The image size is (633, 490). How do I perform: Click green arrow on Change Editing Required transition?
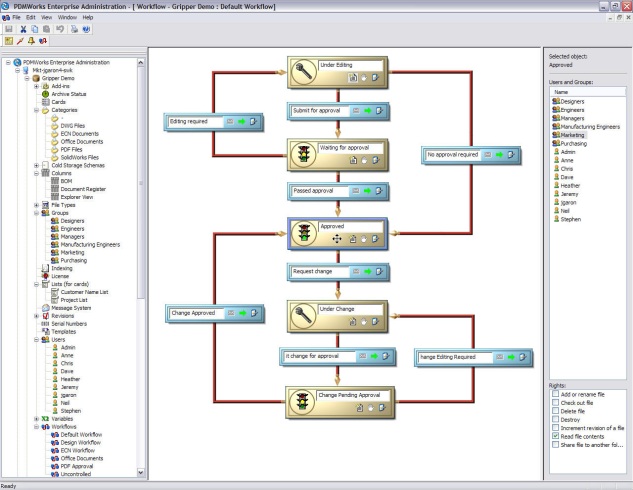[511, 357]
